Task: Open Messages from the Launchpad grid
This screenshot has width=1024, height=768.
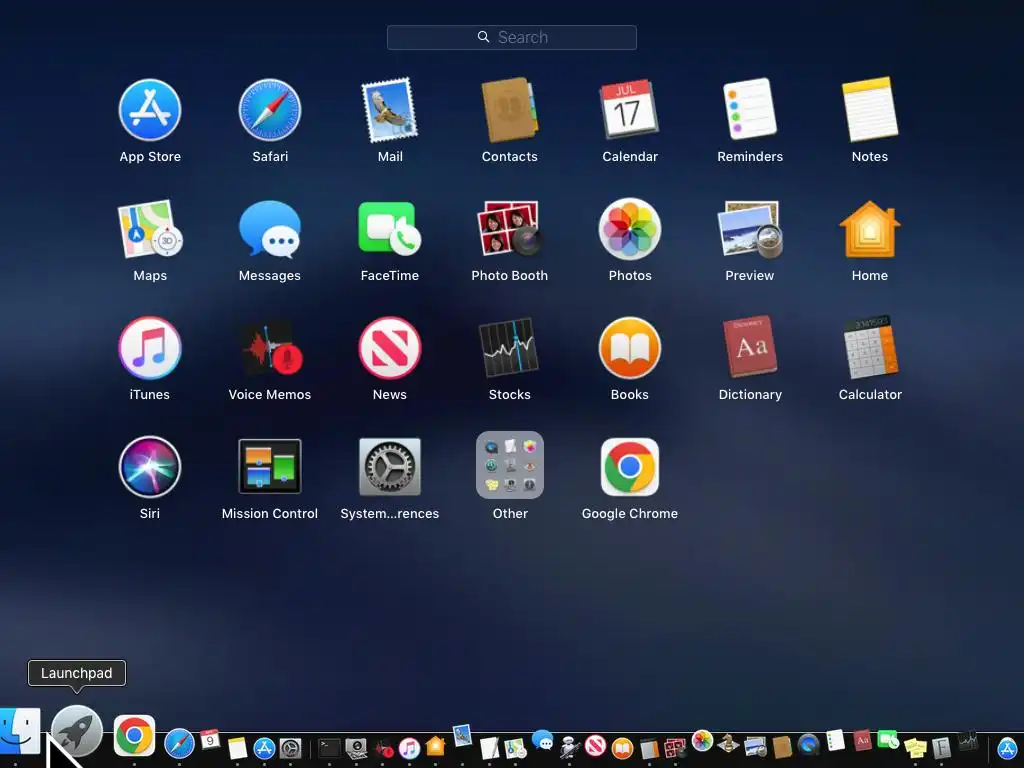Action: click(270, 229)
